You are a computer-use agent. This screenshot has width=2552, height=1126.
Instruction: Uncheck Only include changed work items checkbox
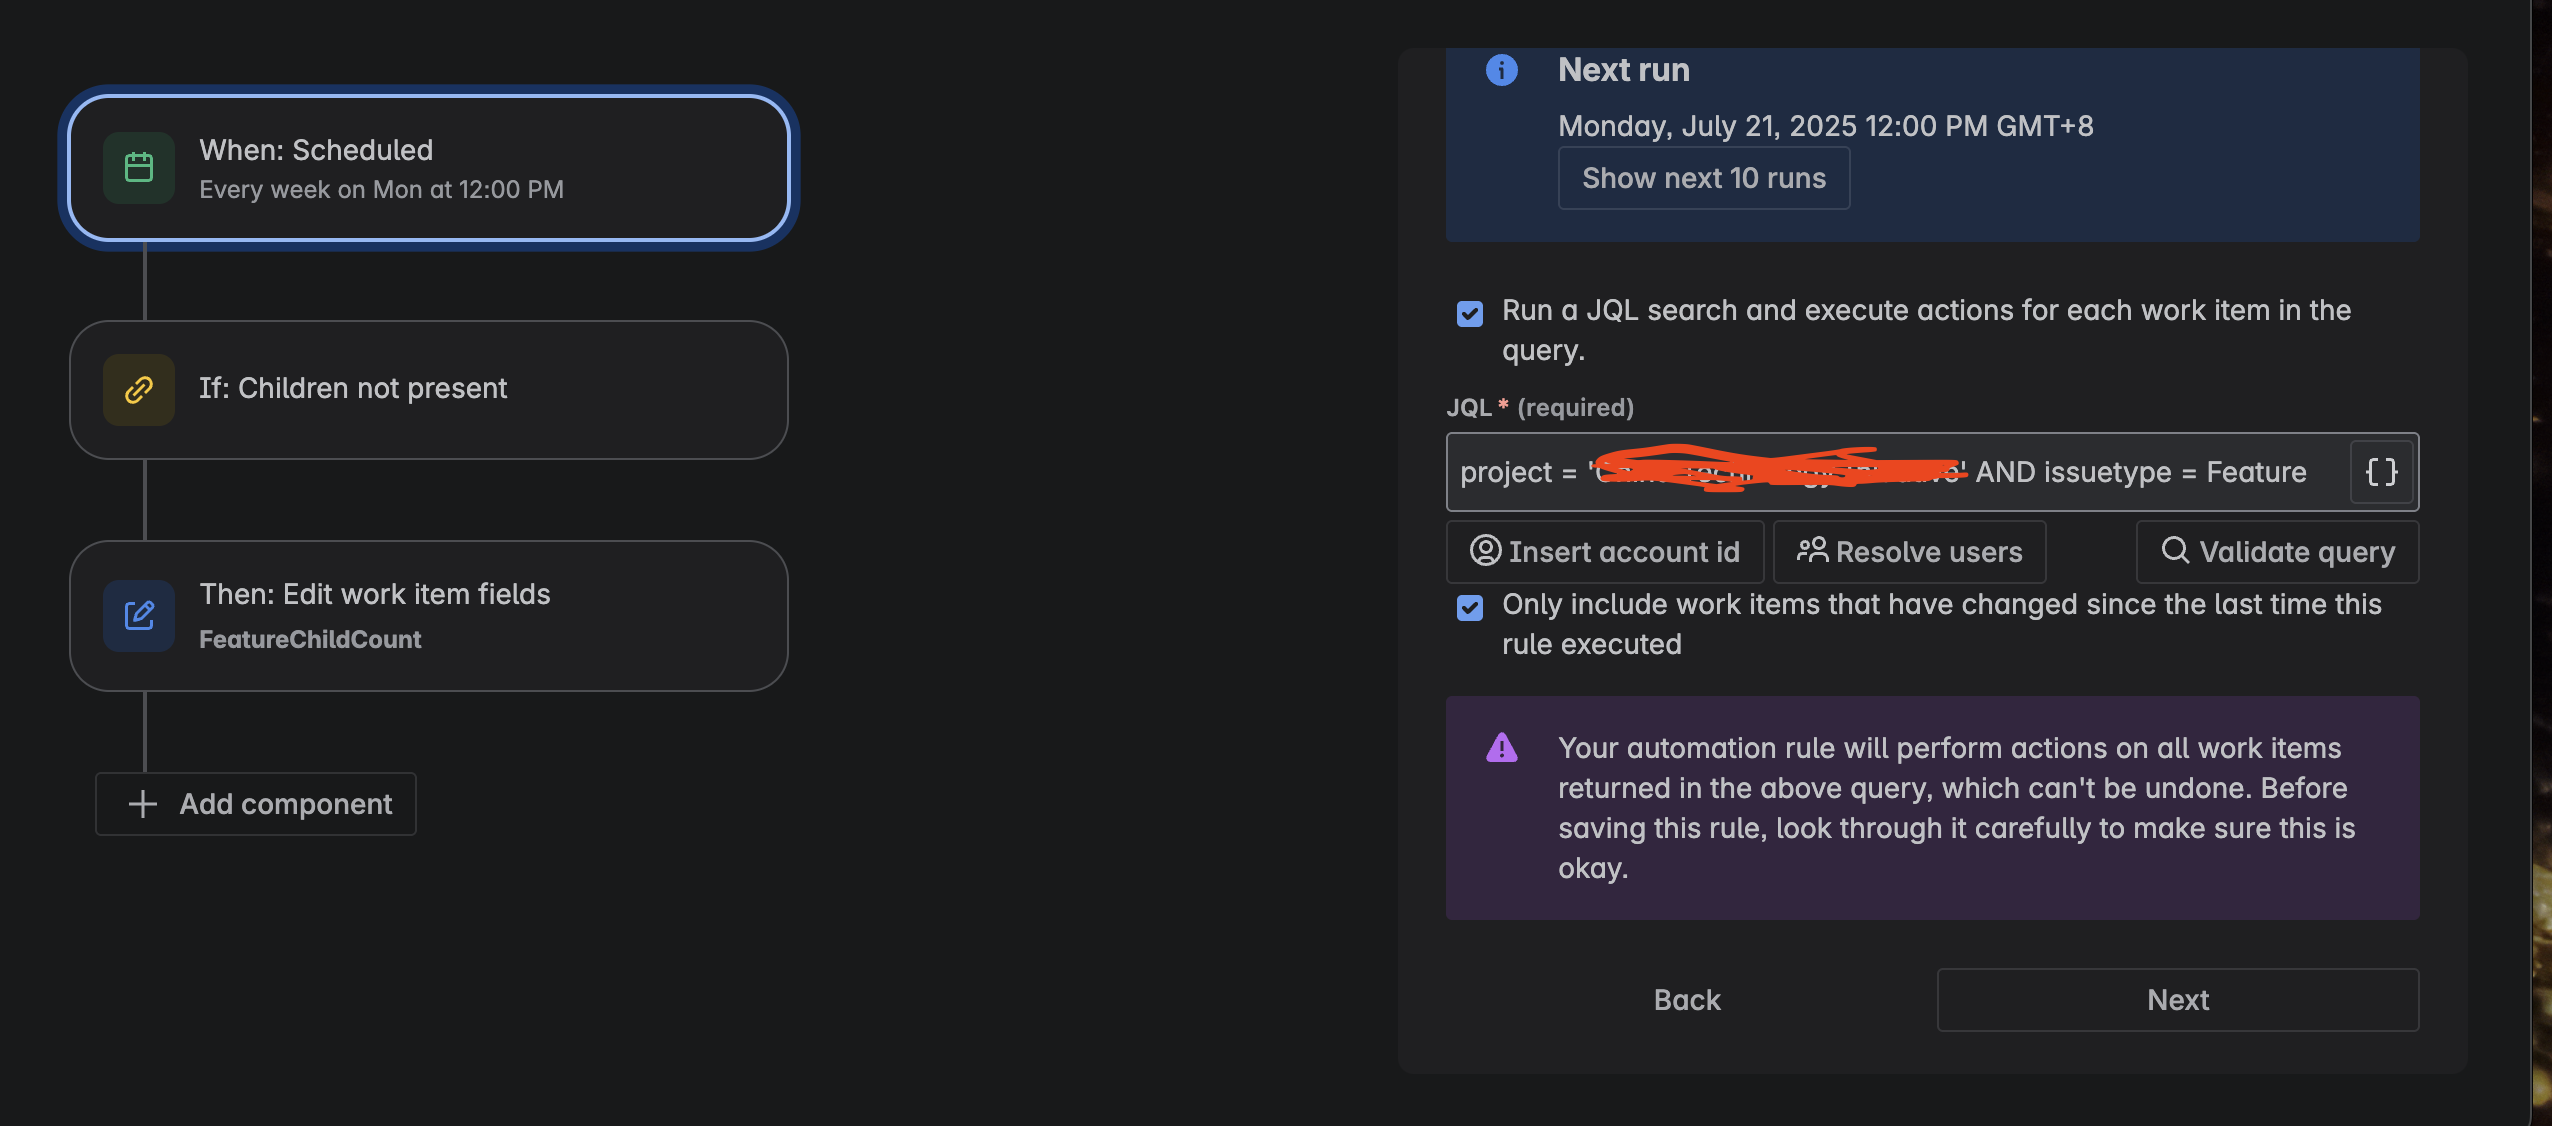point(1470,608)
